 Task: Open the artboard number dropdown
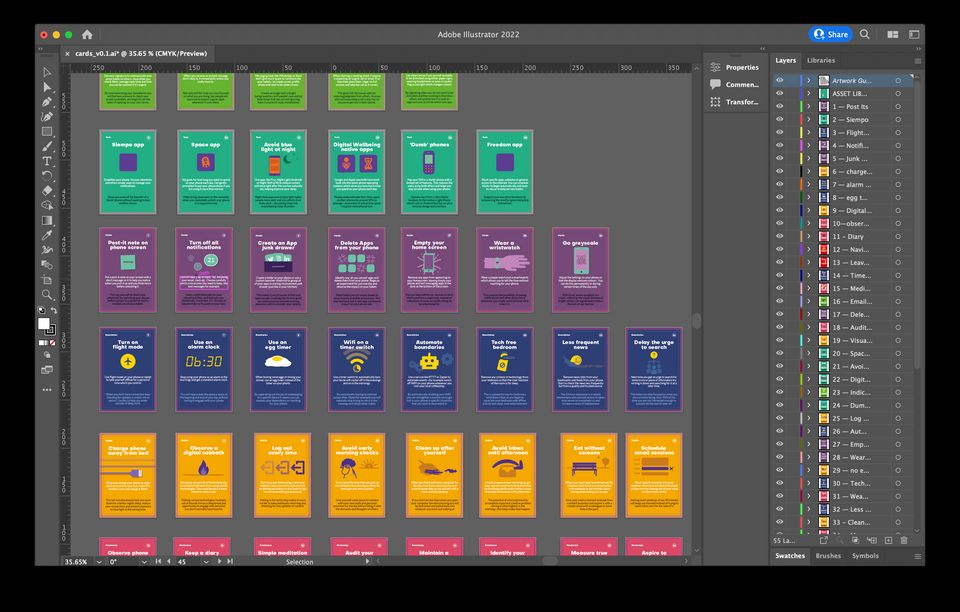206,562
